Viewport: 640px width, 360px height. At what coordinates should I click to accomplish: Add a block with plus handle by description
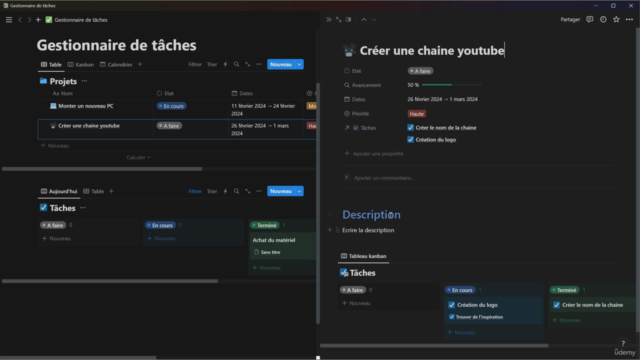click(329, 230)
